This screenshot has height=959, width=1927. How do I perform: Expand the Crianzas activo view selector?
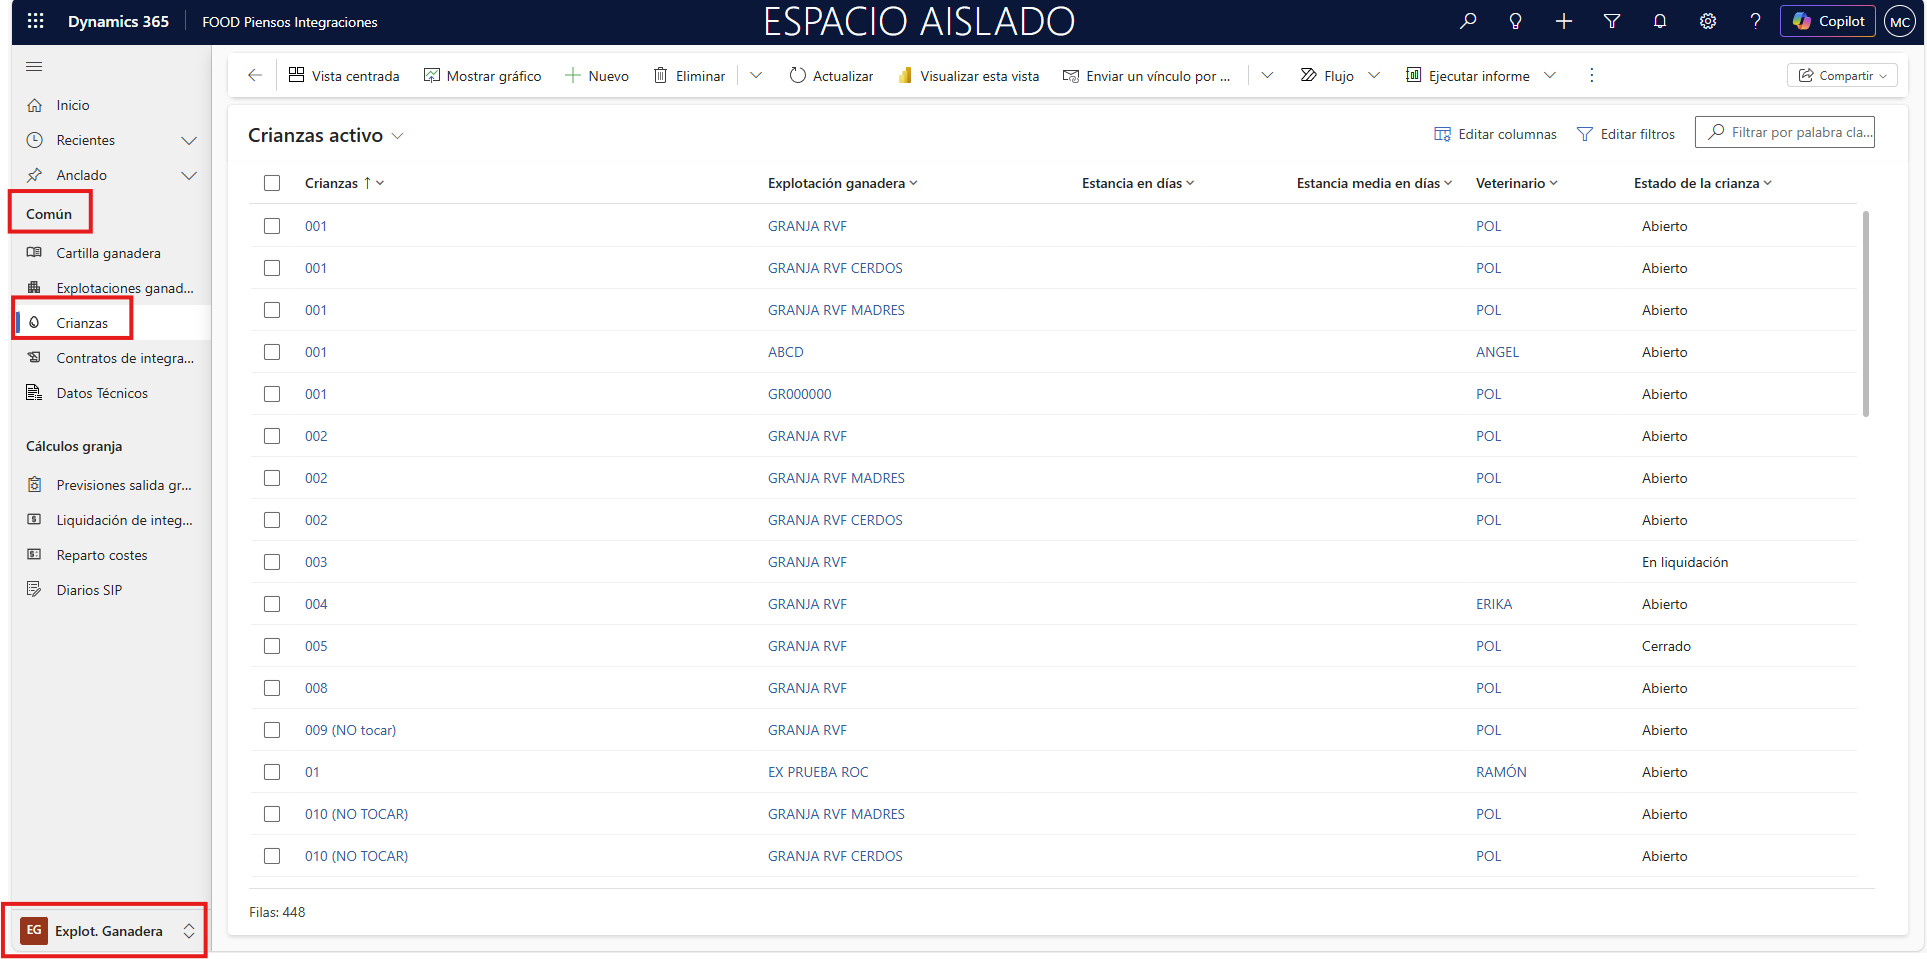pyautogui.click(x=397, y=136)
